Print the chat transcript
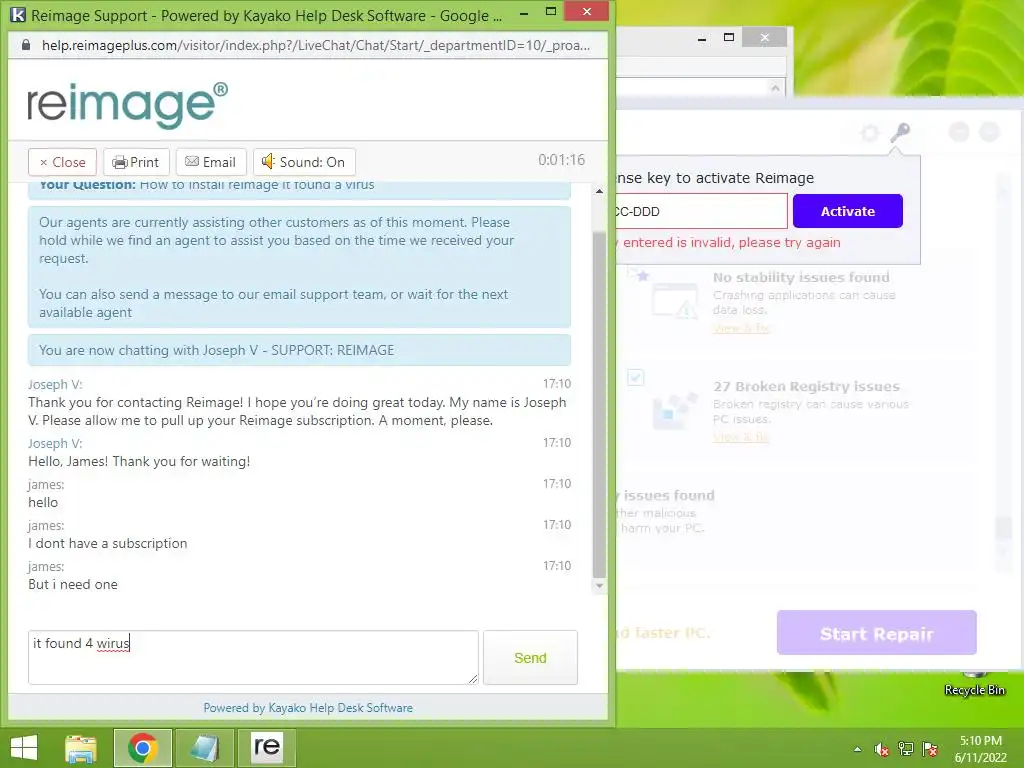The height and width of the screenshot is (768, 1024). click(x=136, y=162)
